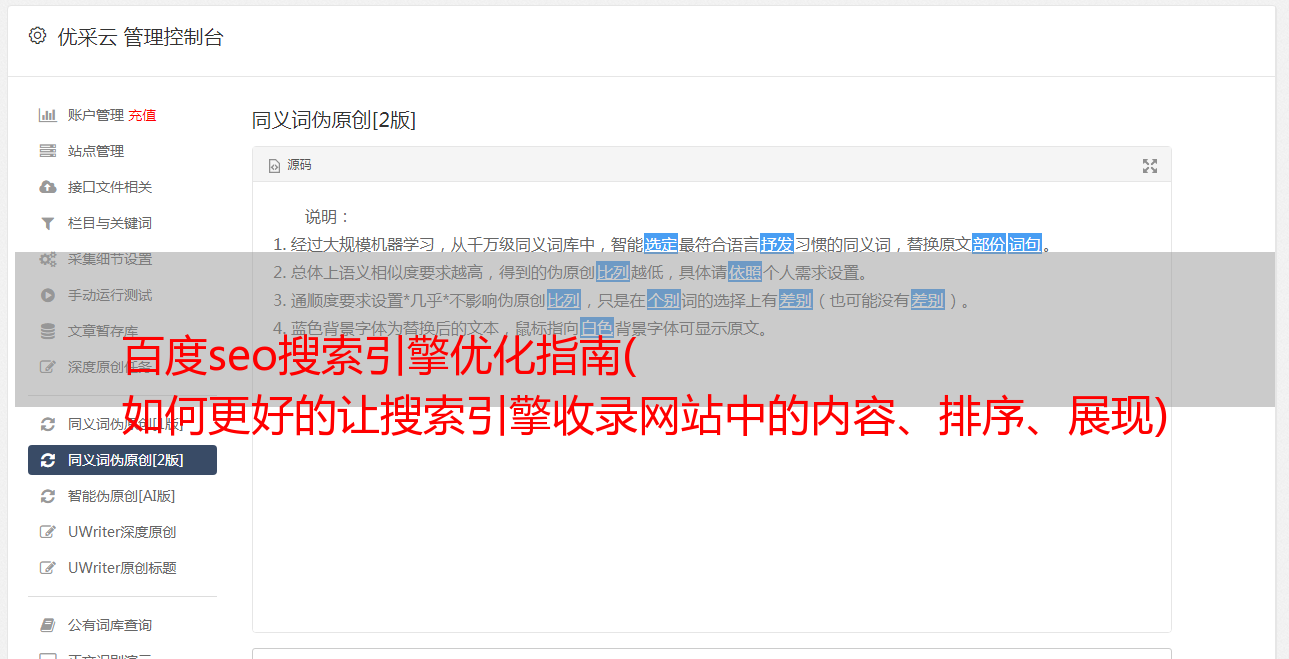Select 智能伪原创[AI版] menu entry
The width and height of the screenshot is (1289, 659).
coord(122,496)
